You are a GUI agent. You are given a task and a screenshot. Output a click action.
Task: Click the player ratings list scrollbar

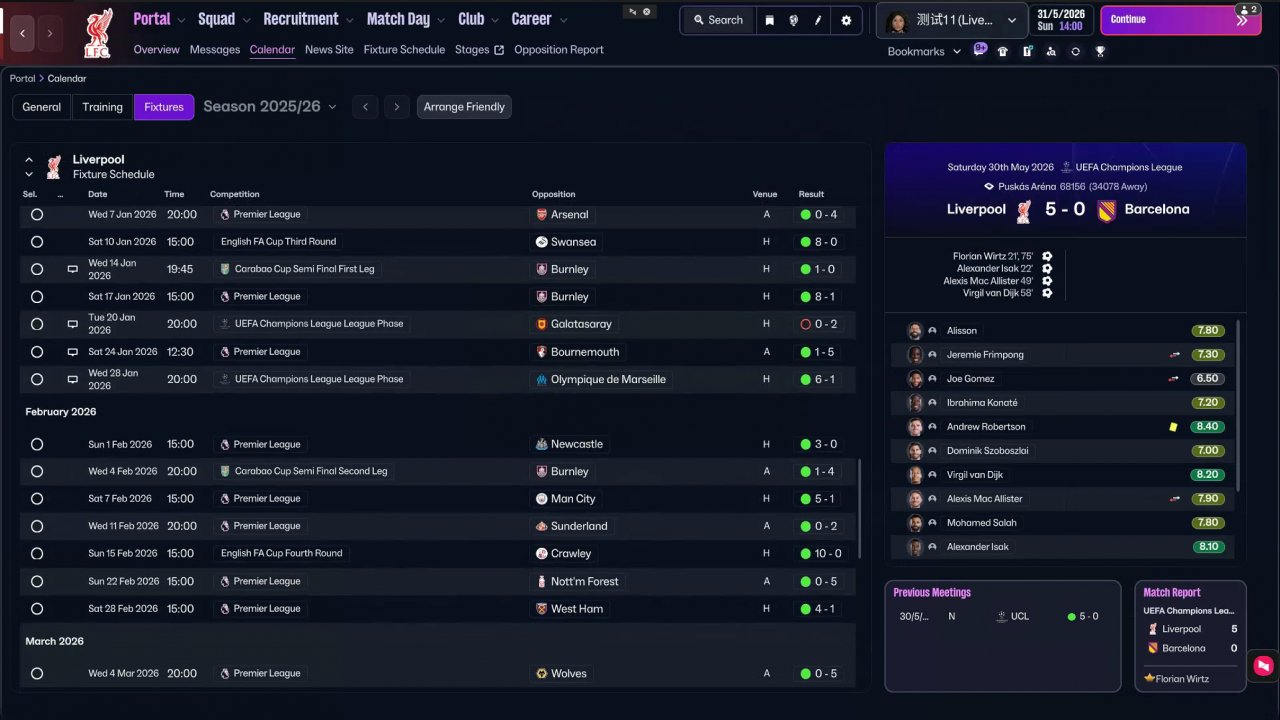tap(1239, 405)
